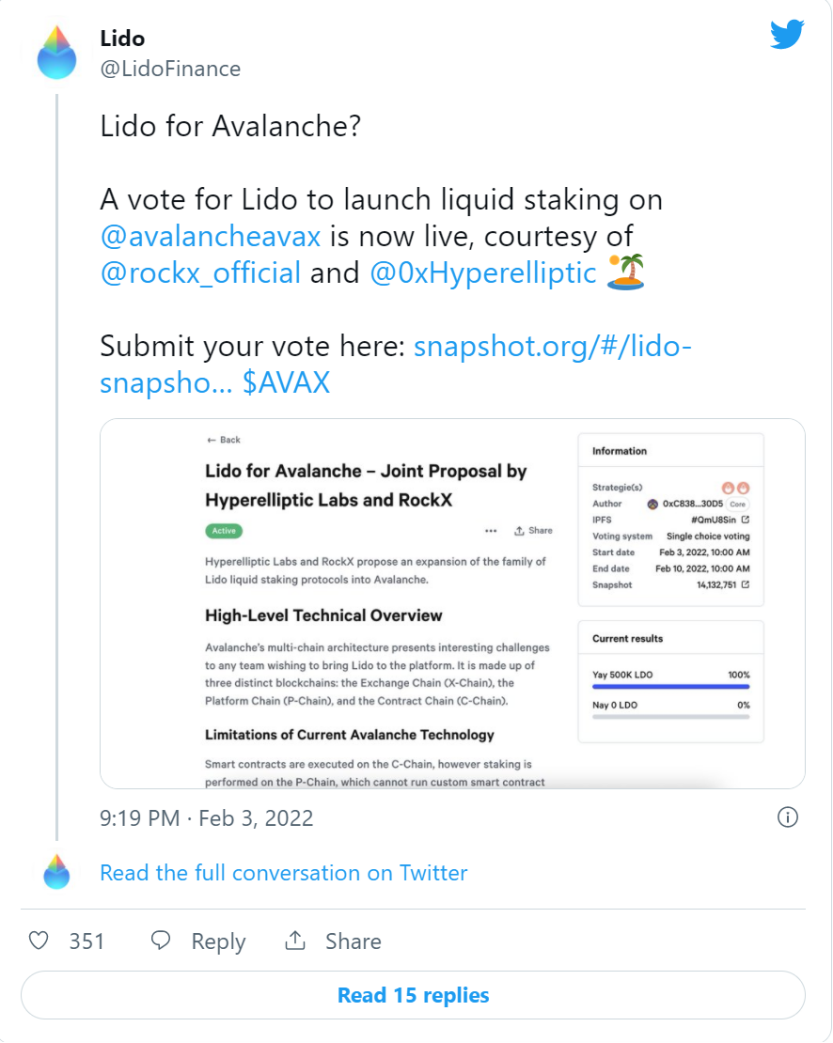Open the tweet info circle icon
This screenshot has width=833, height=1043.
787,817
